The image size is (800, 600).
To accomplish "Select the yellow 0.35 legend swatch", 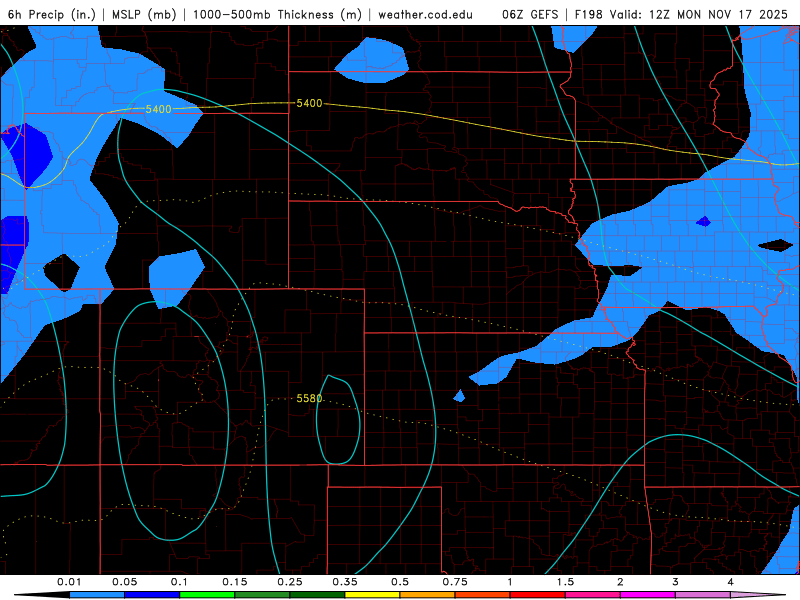I will (x=372, y=595).
